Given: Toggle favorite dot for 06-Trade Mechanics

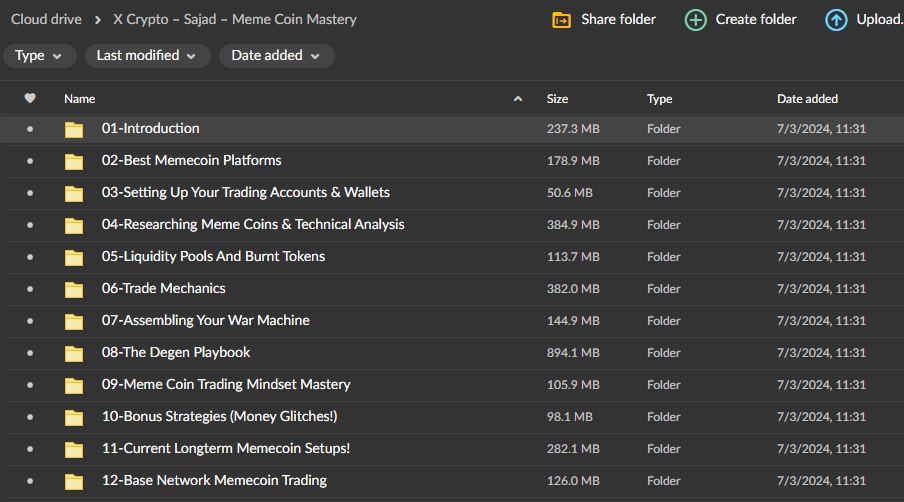Looking at the screenshot, I should pyautogui.click(x=30, y=289).
